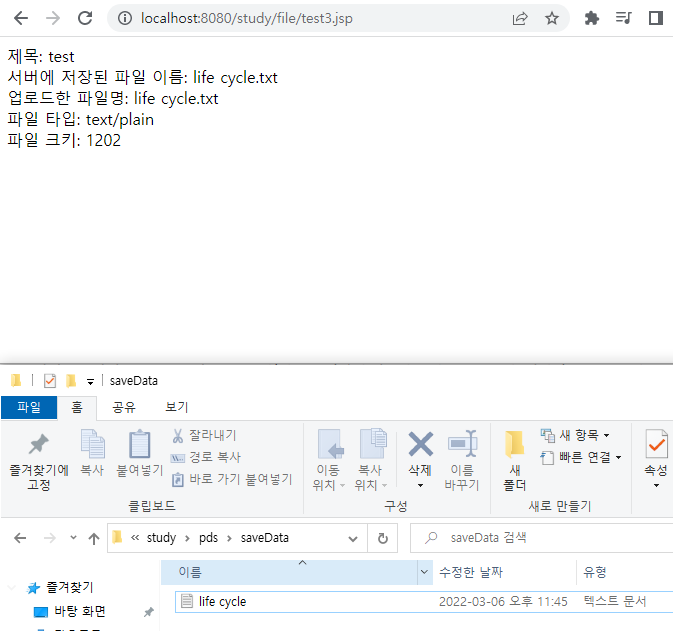The width and height of the screenshot is (673, 631).
Task: Open the 이동 위치 move-to dropdown
Action: point(329,460)
